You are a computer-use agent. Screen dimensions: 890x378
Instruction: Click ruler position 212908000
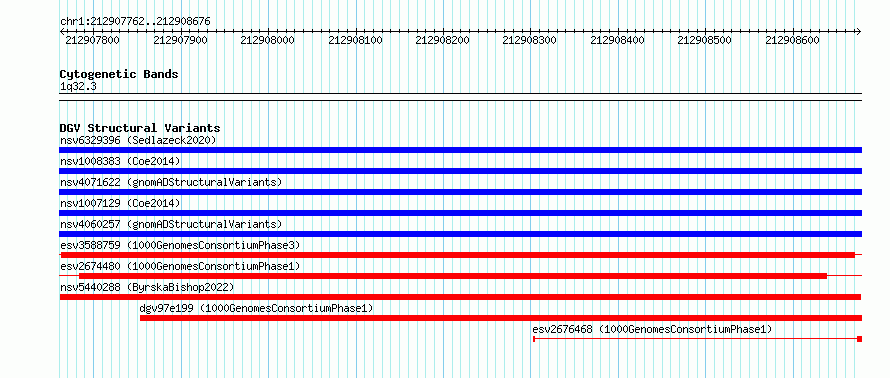point(267,40)
